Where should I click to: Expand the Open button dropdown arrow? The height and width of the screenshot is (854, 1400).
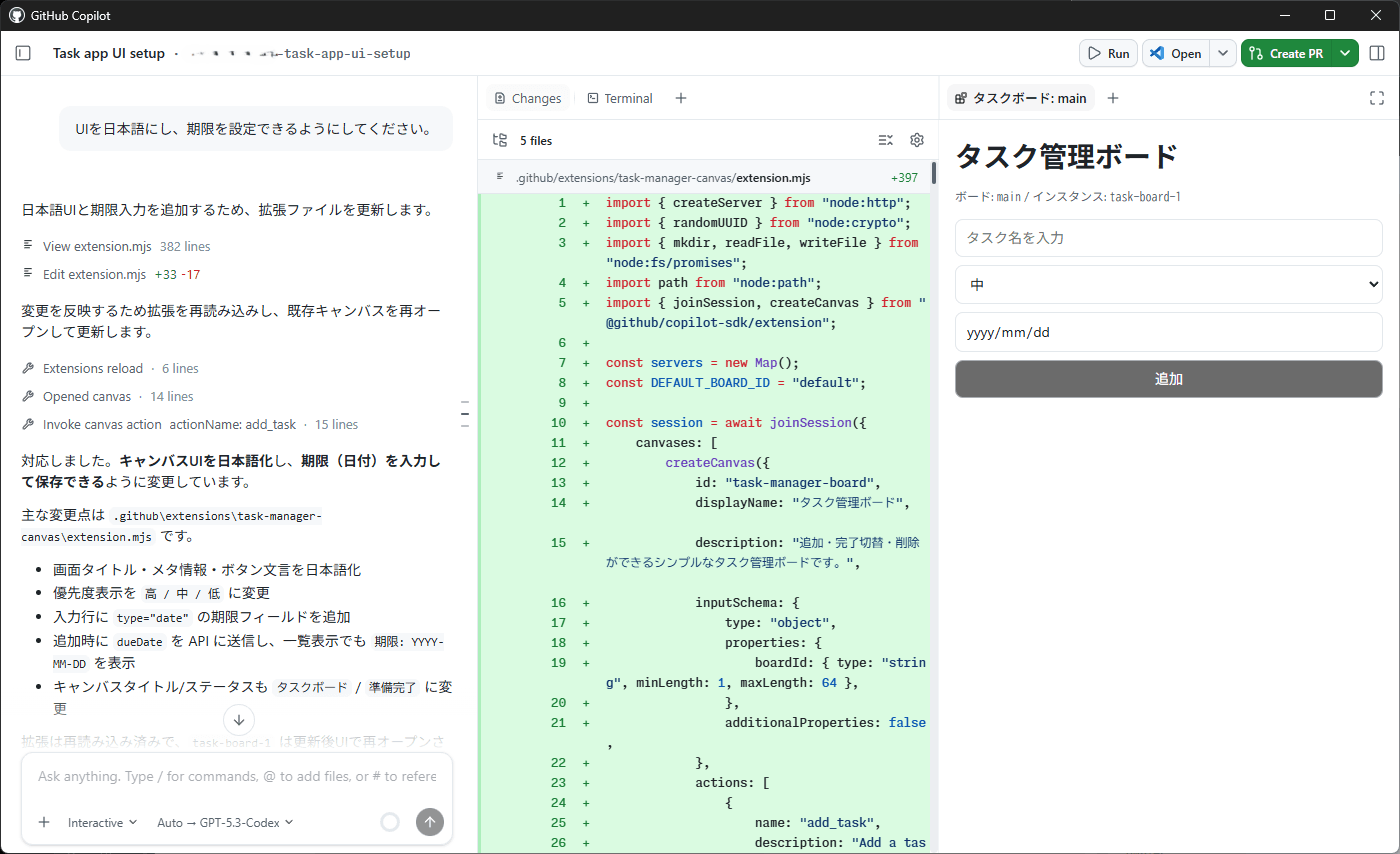pyautogui.click(x=1223, y=53)
